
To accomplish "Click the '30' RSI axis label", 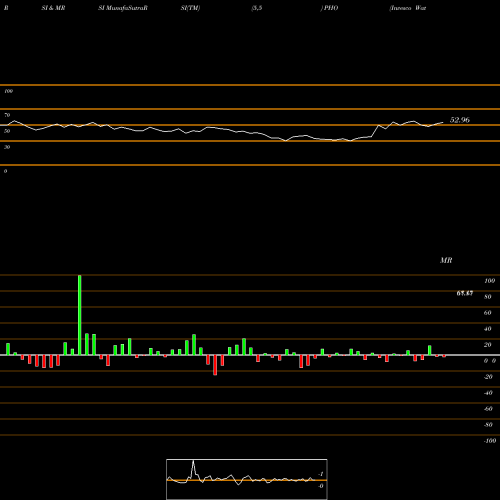I will point(7,147).
